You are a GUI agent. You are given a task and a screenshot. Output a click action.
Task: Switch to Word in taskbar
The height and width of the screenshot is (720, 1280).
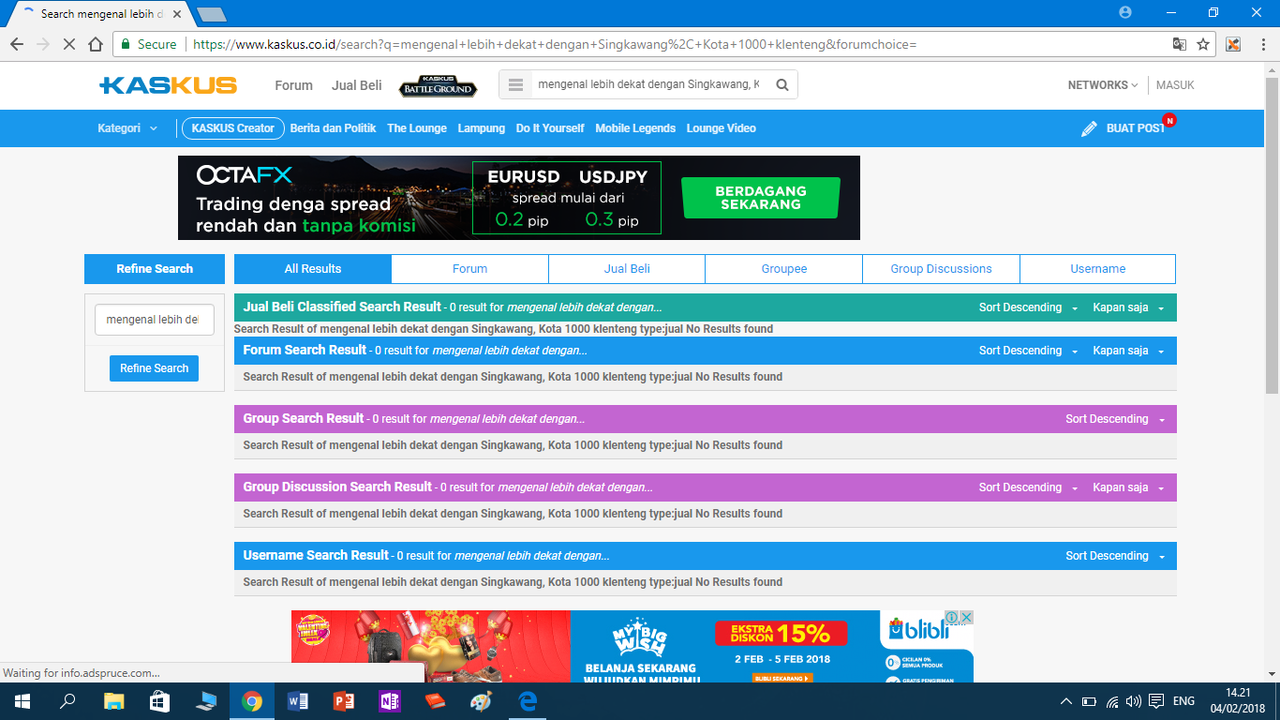point(298,701)
